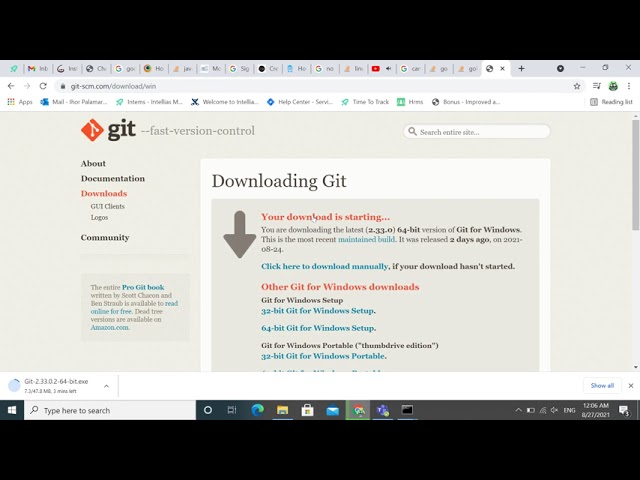This screenshot has width=640, height=480.
Task: Go back using the browser back arrow
Action: pyautogui.click(x=11, y=86)
